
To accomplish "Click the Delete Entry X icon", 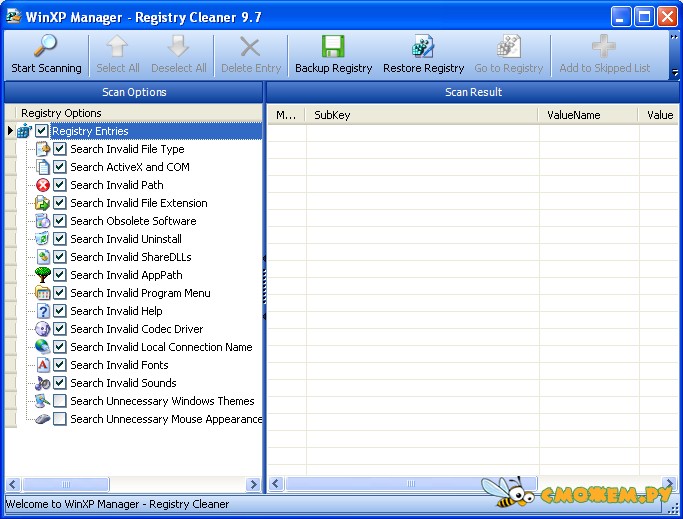I will pos(250,46).
